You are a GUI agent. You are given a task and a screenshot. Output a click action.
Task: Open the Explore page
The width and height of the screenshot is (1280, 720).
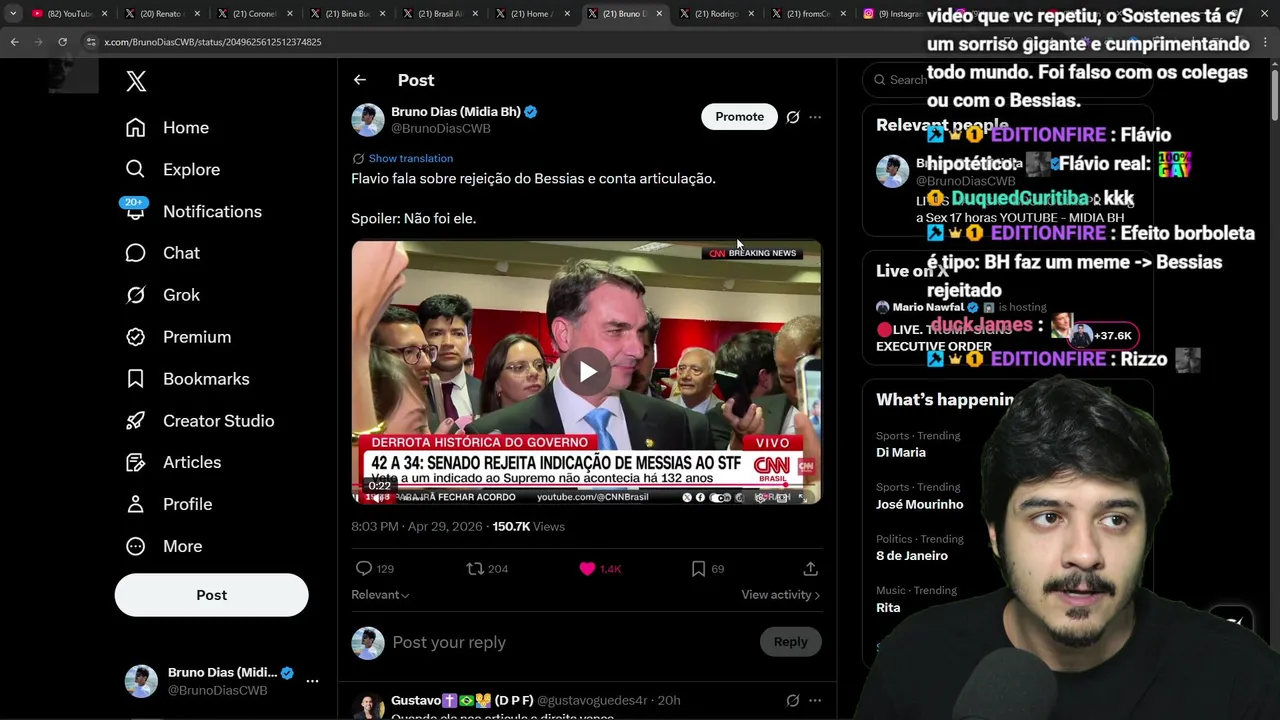pyautogui.click(x=172, y=170)
